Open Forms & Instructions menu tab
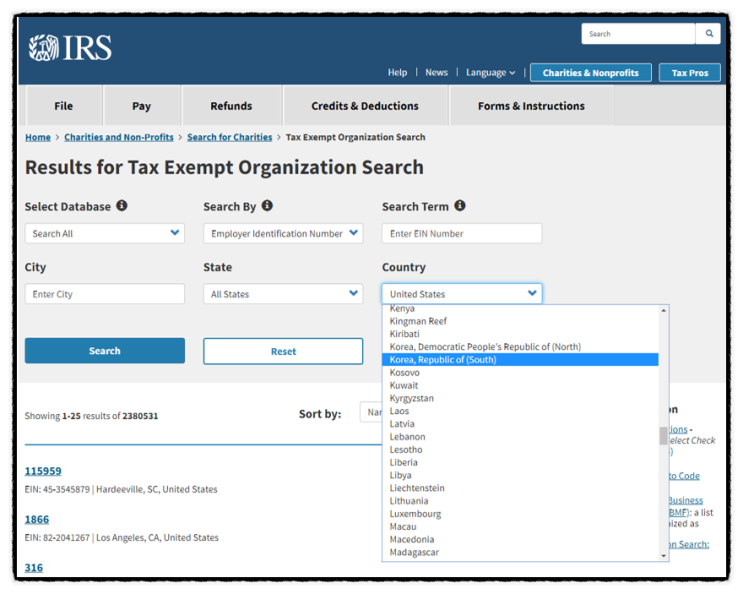Viewport: 743px width, 594px height. [531, 106]
